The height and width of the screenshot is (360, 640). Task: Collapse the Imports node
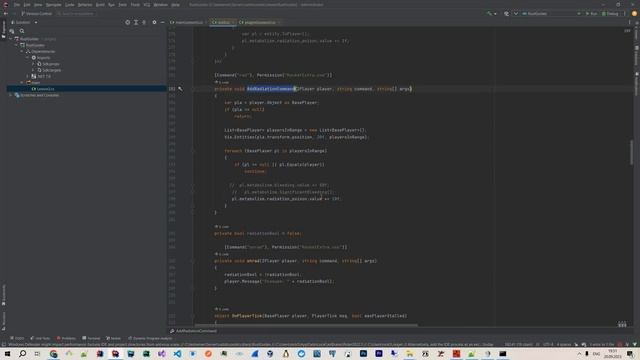click(x=28, y=58)
